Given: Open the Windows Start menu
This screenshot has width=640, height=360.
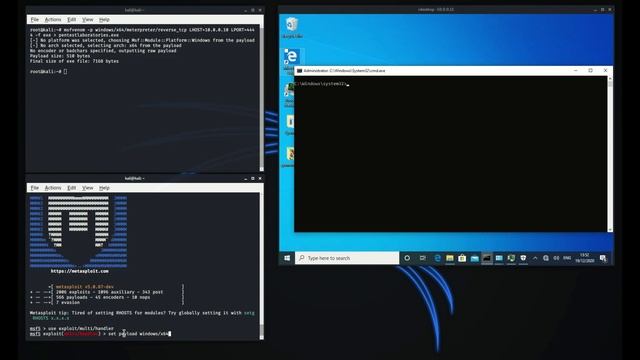Looking at the screenshot, I should [x=287, y=258].
